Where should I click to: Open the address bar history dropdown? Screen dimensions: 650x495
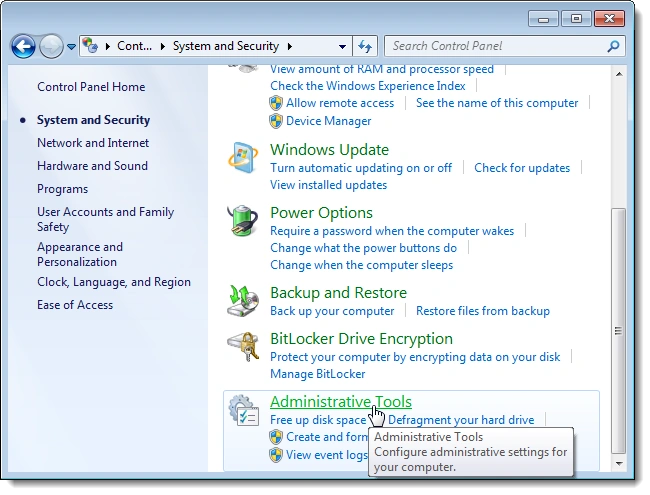pos(342,46)
